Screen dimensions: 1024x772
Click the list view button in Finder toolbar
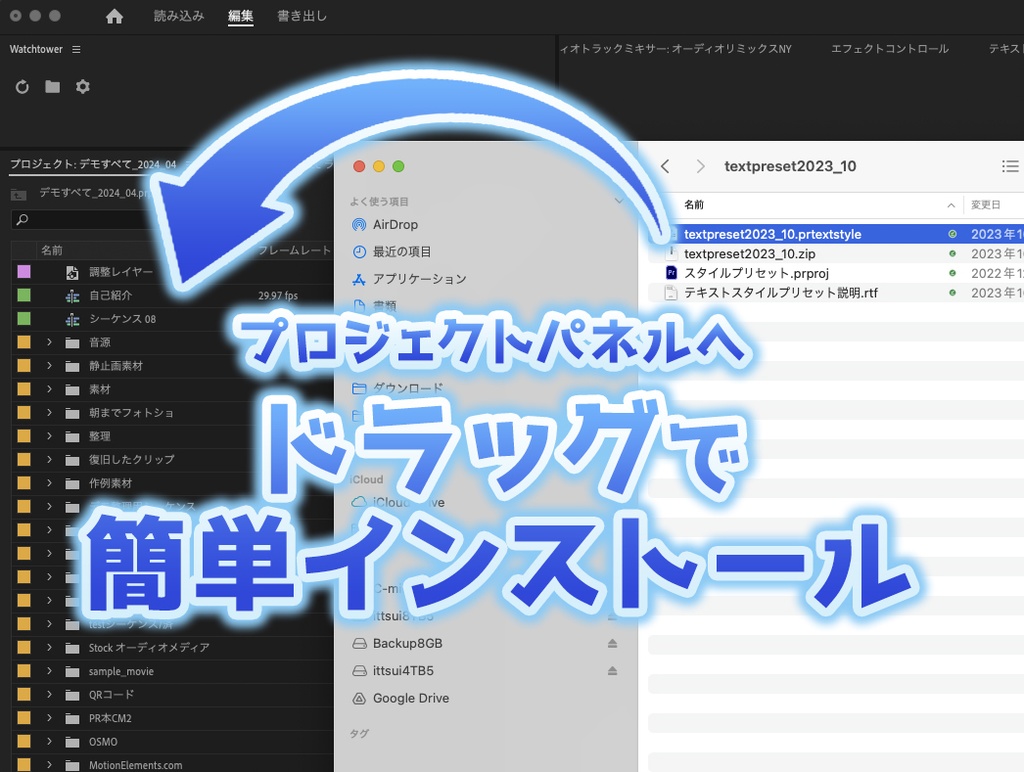(1010, 166)
